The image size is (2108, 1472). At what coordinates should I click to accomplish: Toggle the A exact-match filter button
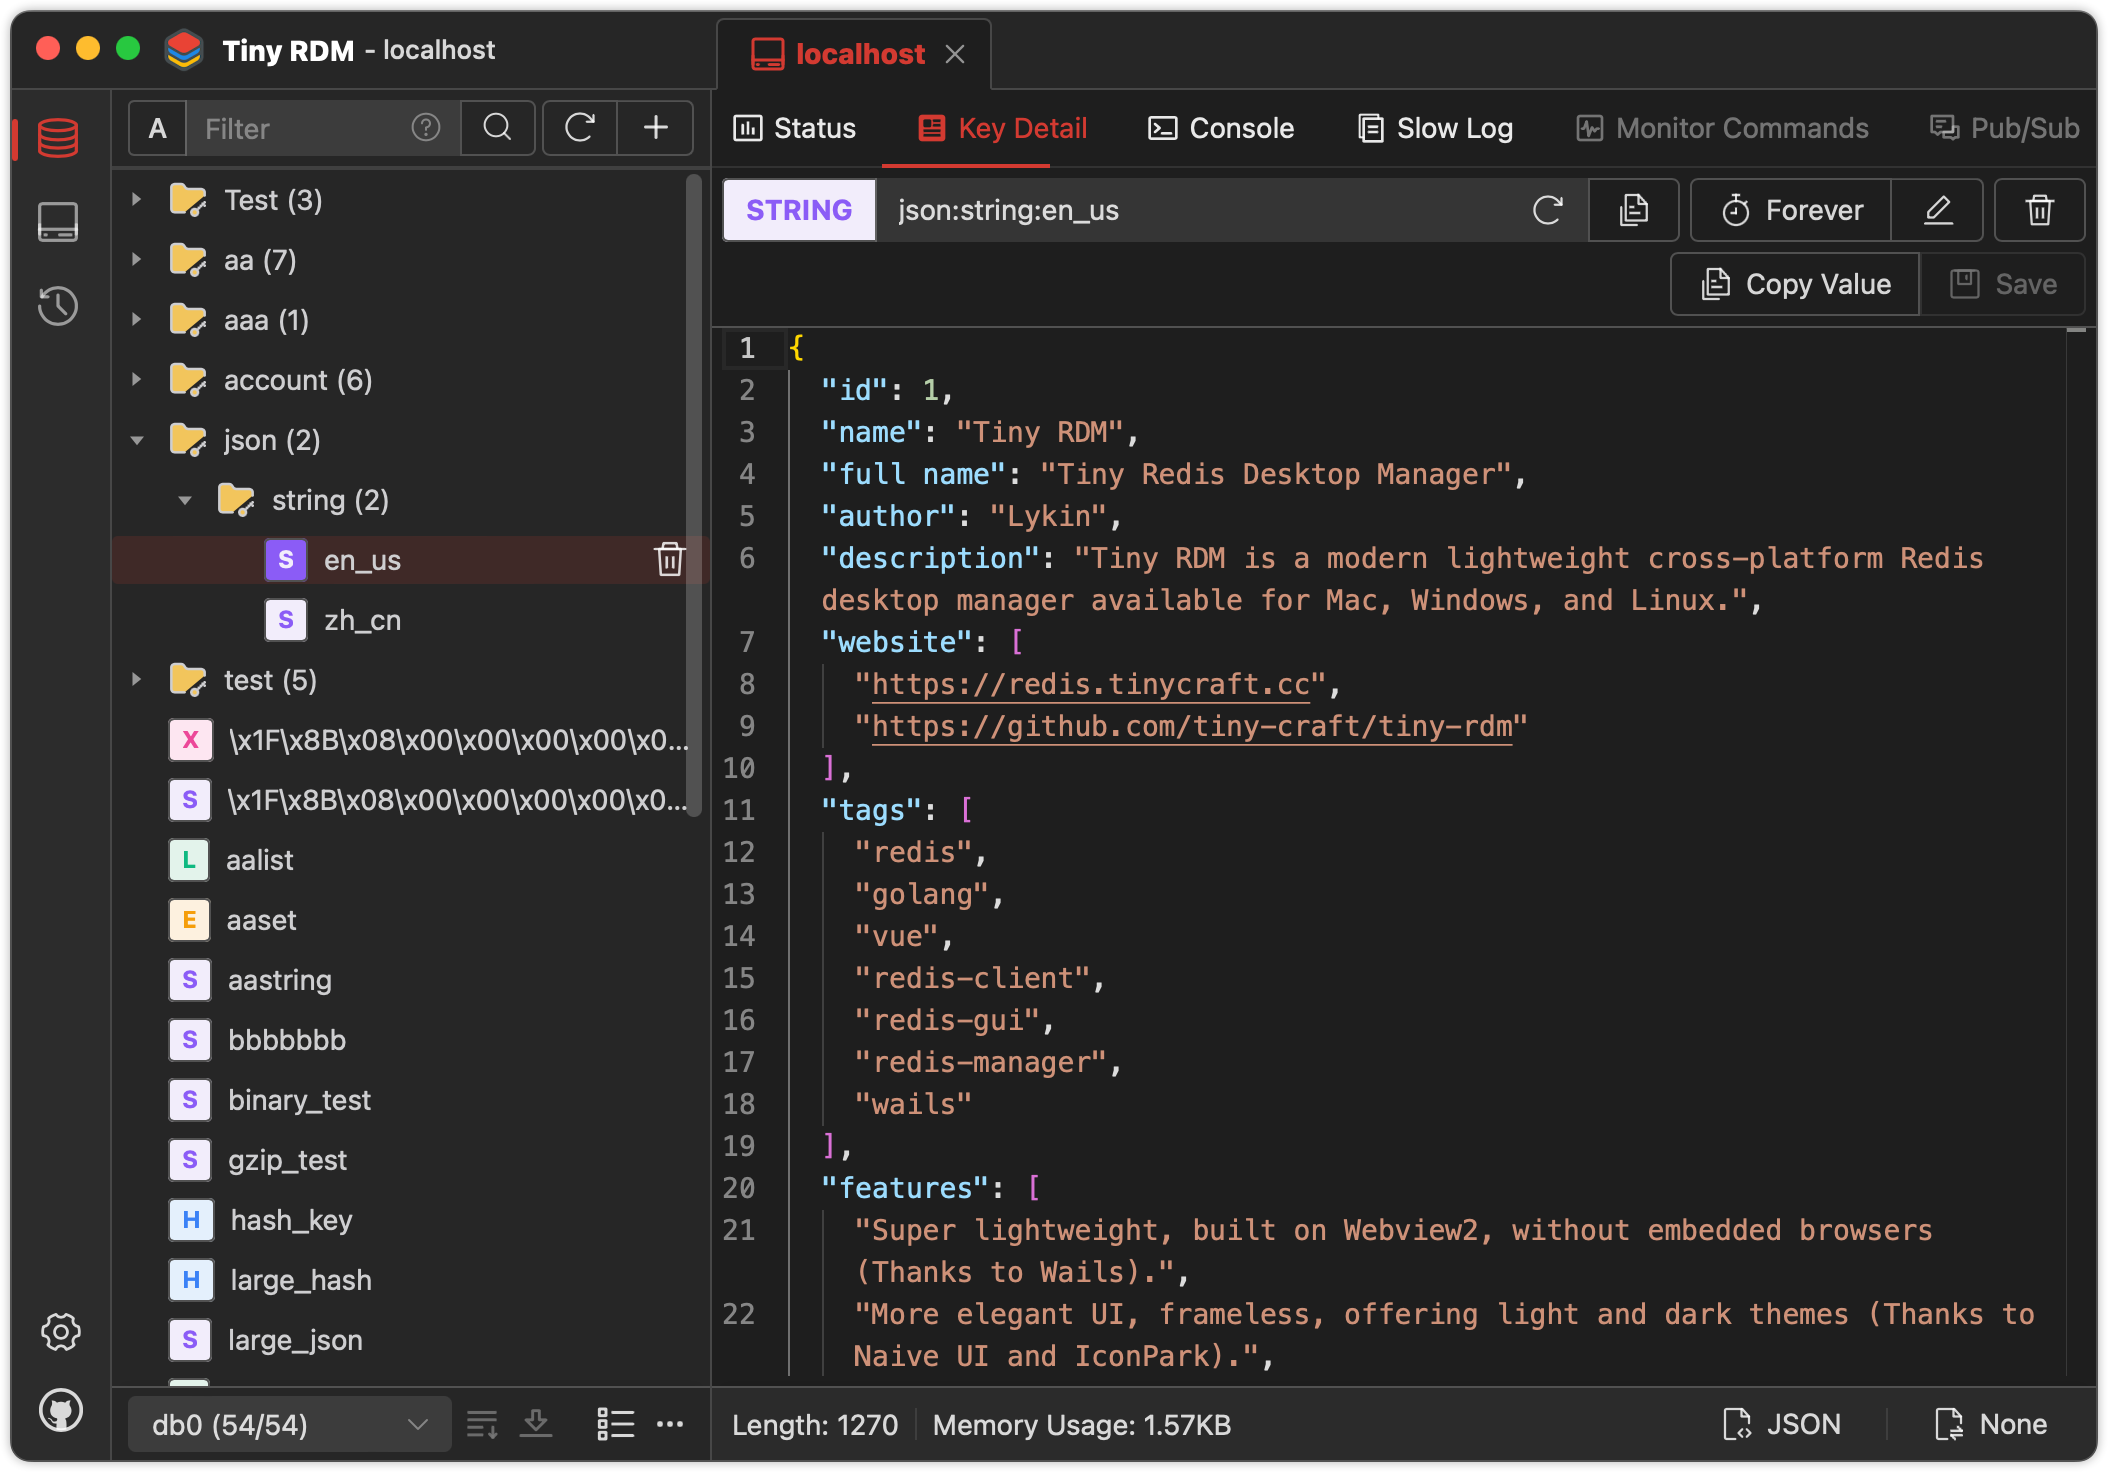[158, 128]
